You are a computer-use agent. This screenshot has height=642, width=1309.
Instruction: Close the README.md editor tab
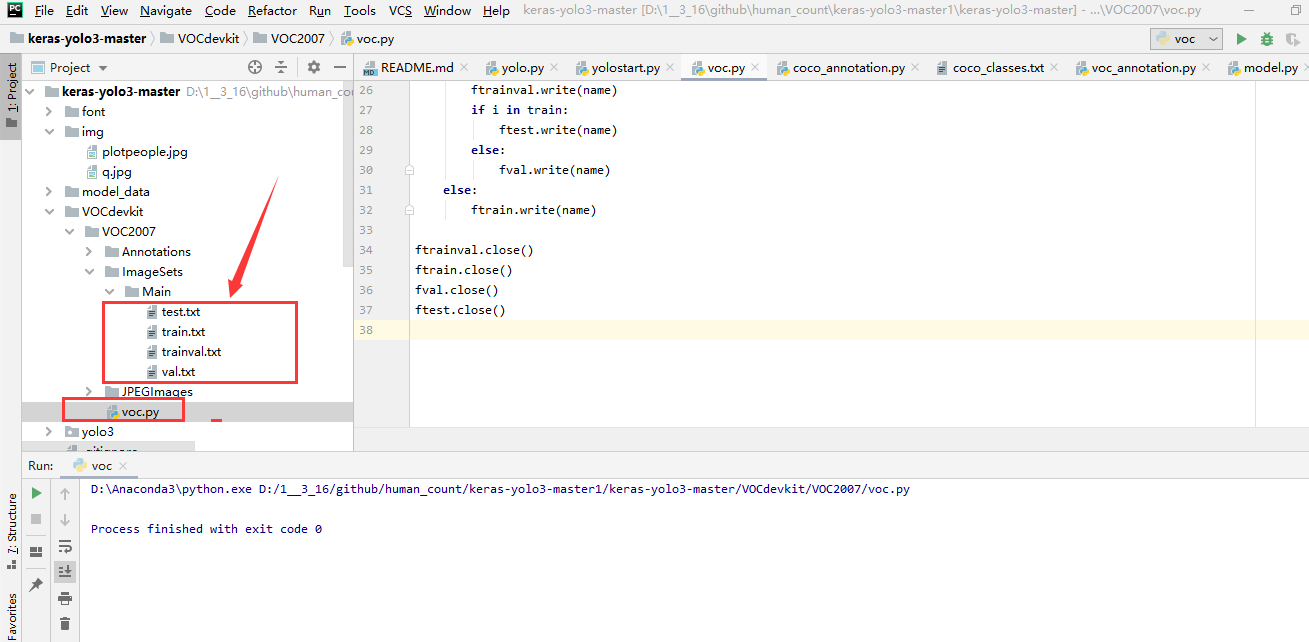463,68
